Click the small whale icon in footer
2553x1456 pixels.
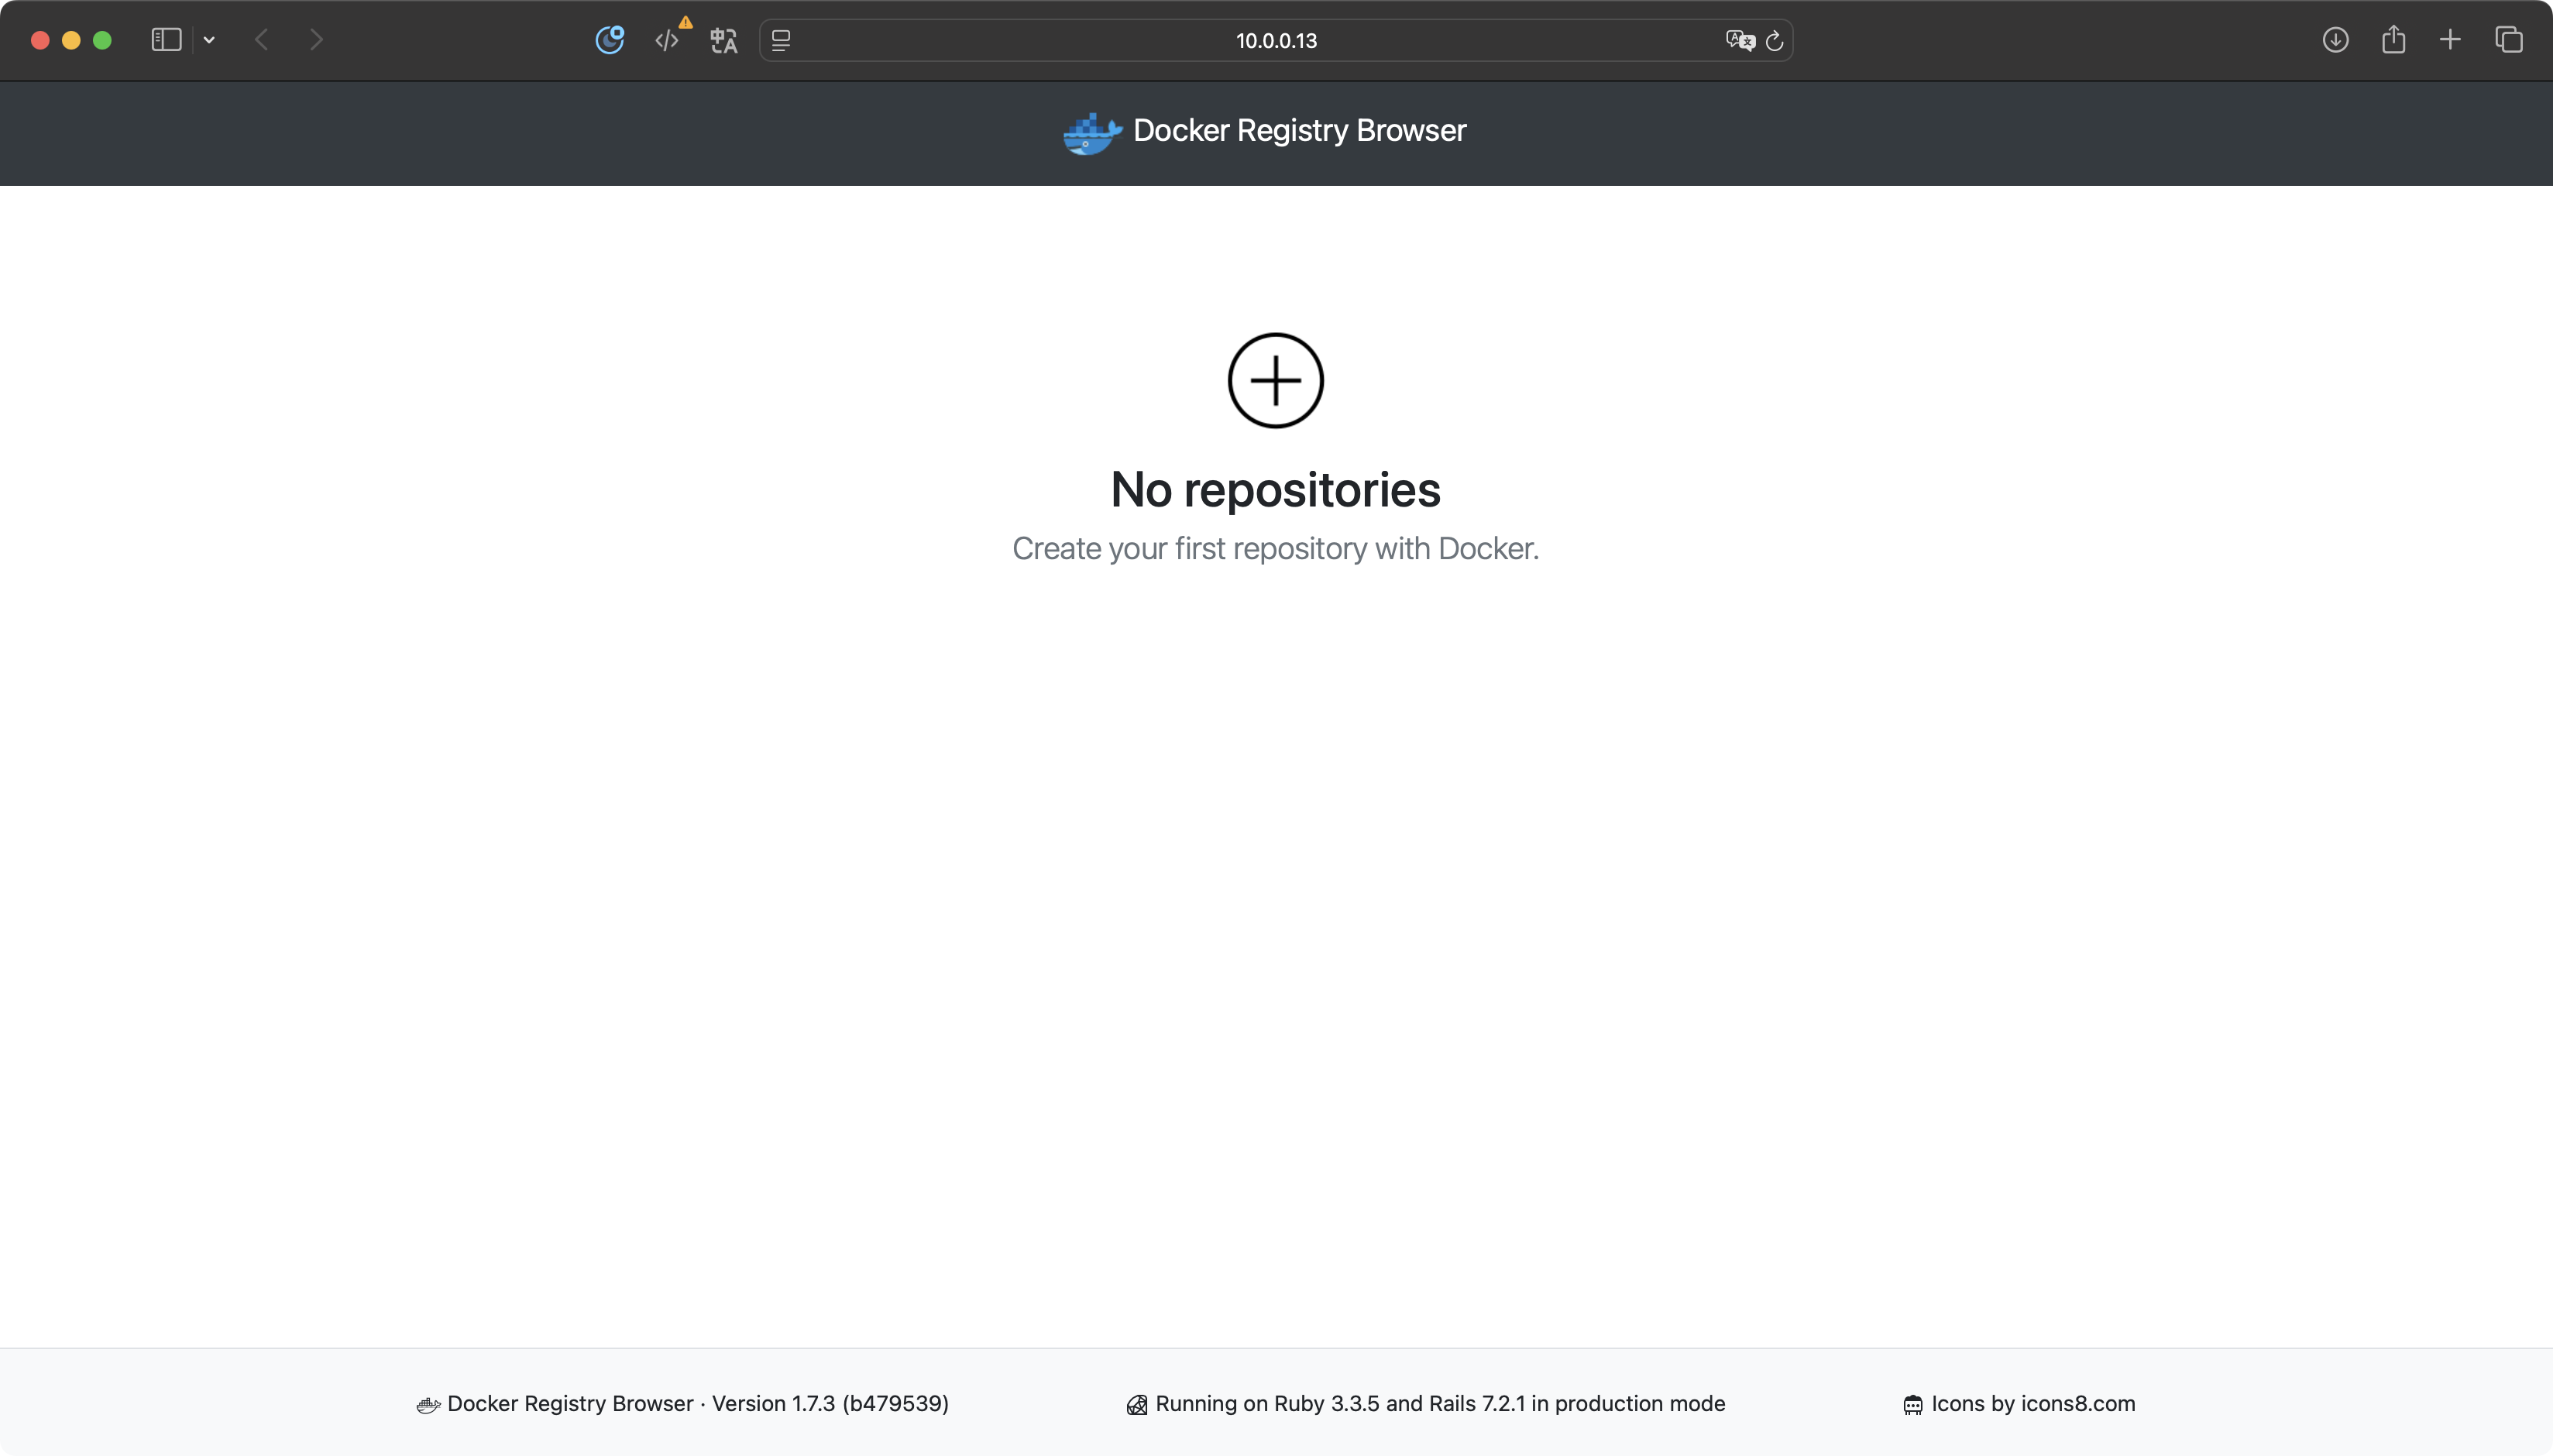pos(428,1406)
